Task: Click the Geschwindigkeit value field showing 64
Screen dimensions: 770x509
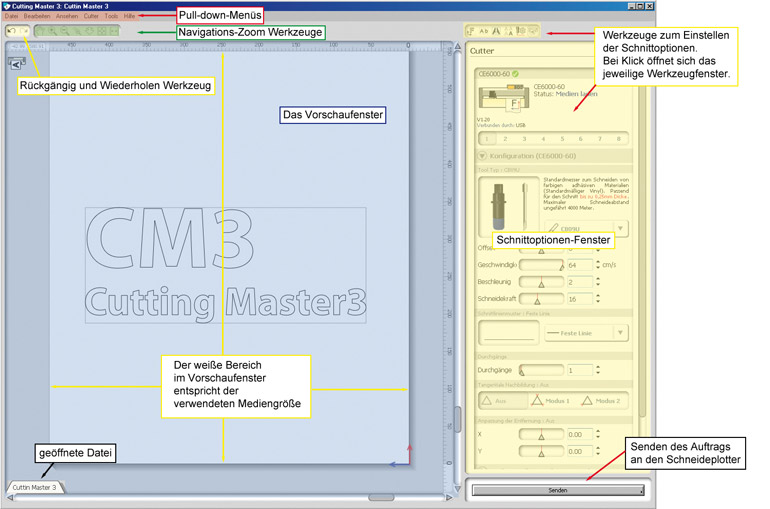Action: 580,265
